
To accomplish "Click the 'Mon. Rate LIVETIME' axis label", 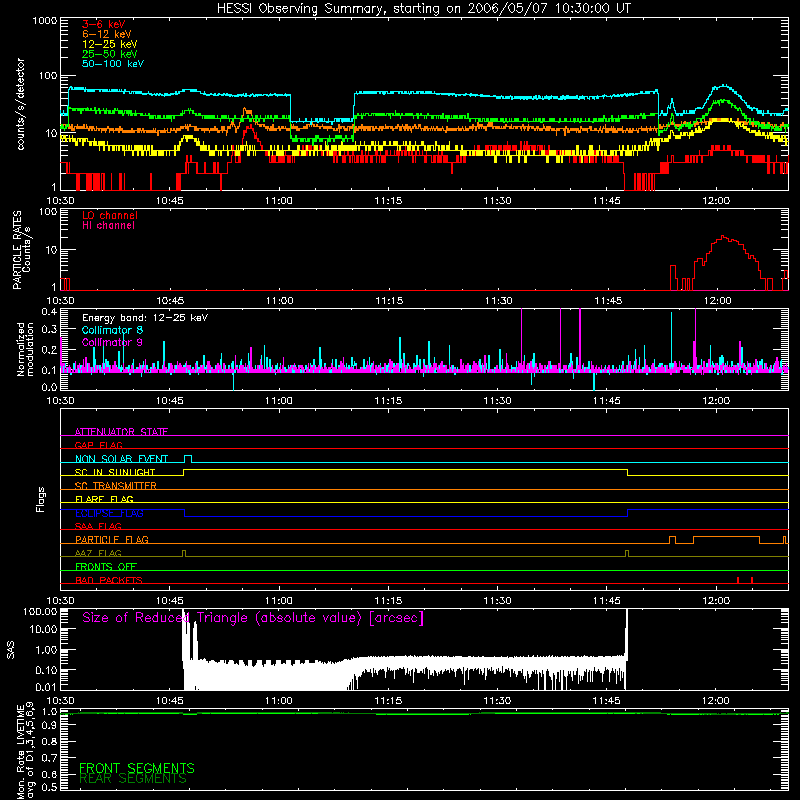I will coord(25,750).
